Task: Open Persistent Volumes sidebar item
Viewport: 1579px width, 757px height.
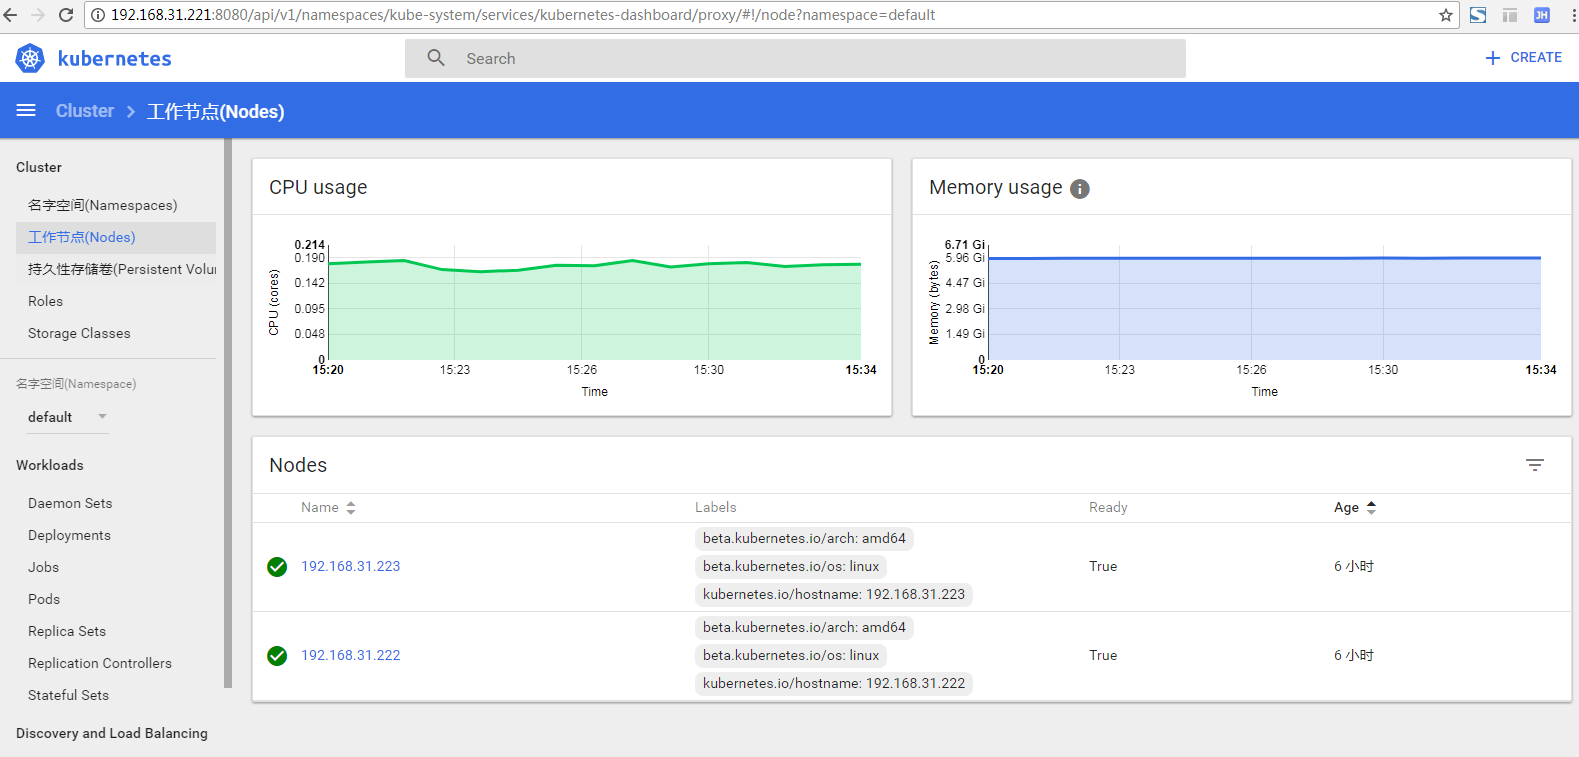Action: (x=122, y=269)
